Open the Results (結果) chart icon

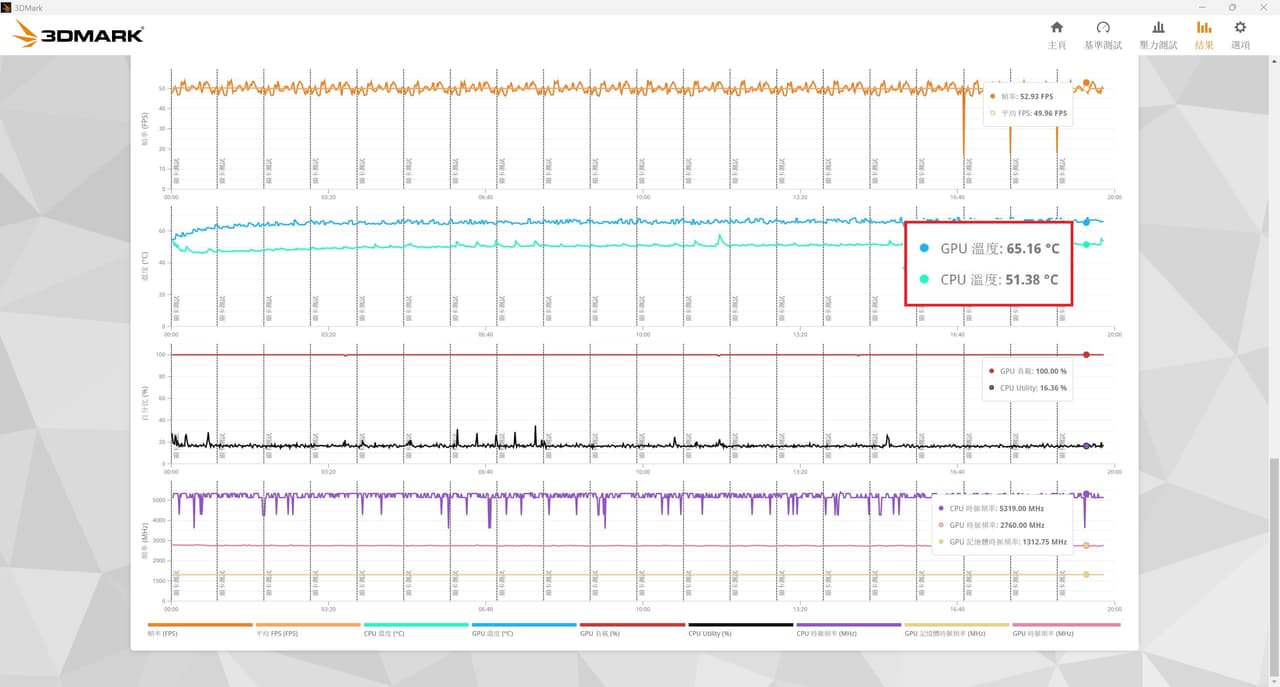click(x=1204, y=35)
